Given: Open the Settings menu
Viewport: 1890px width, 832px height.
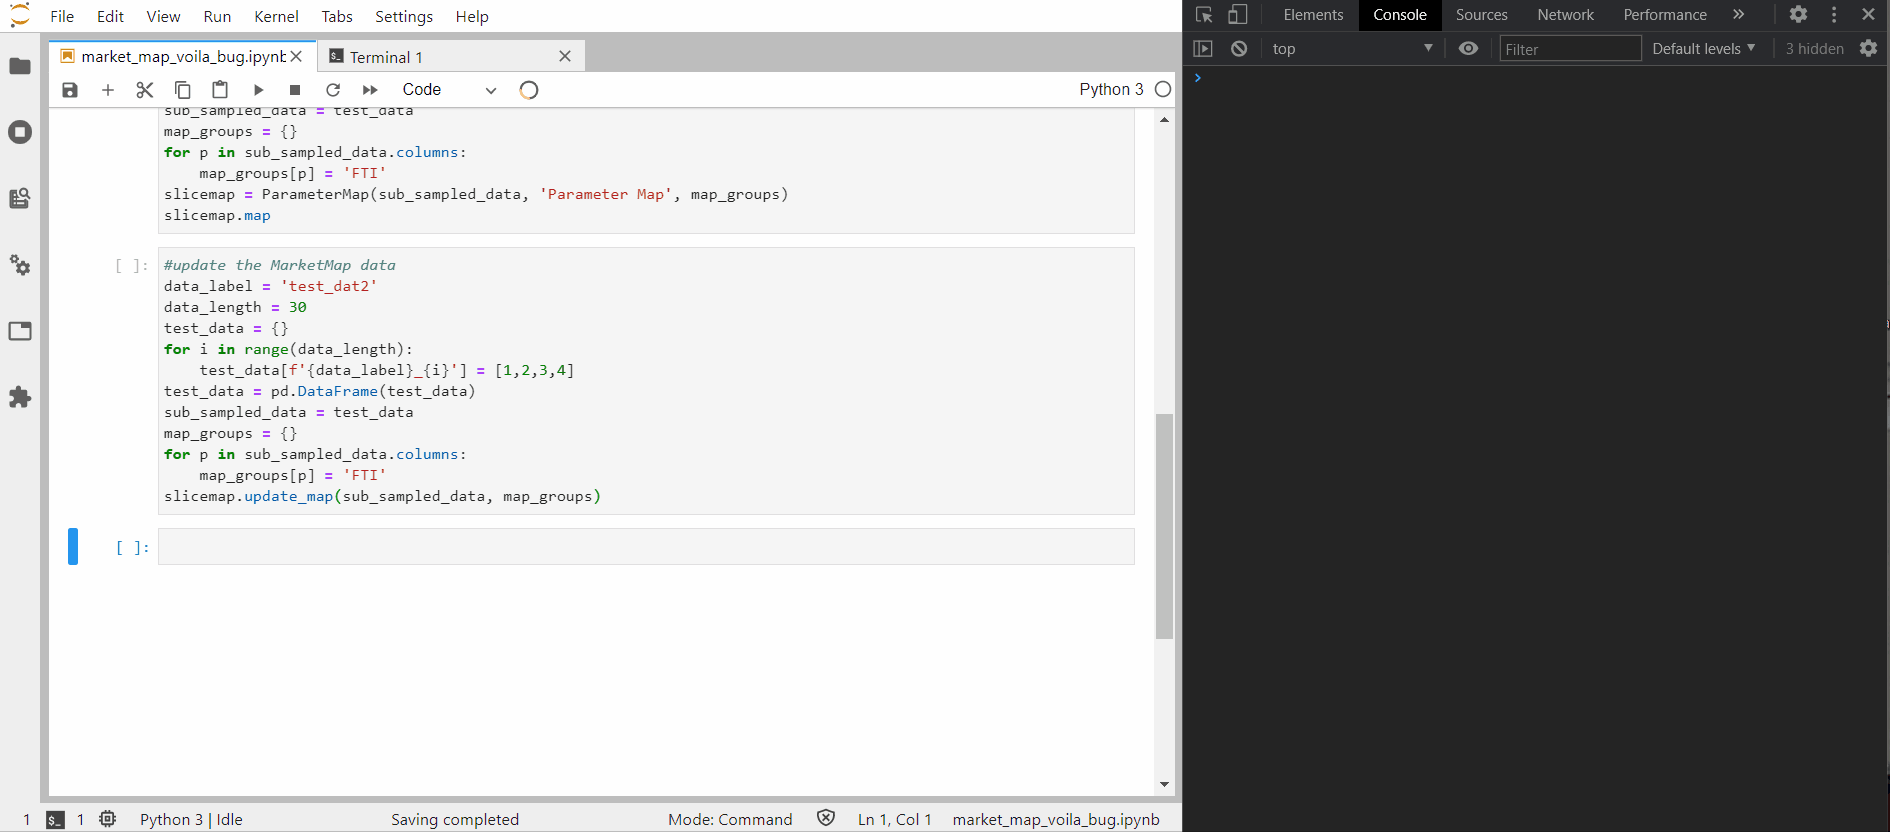Looking at the screenshot, I should tap(404, 16).
